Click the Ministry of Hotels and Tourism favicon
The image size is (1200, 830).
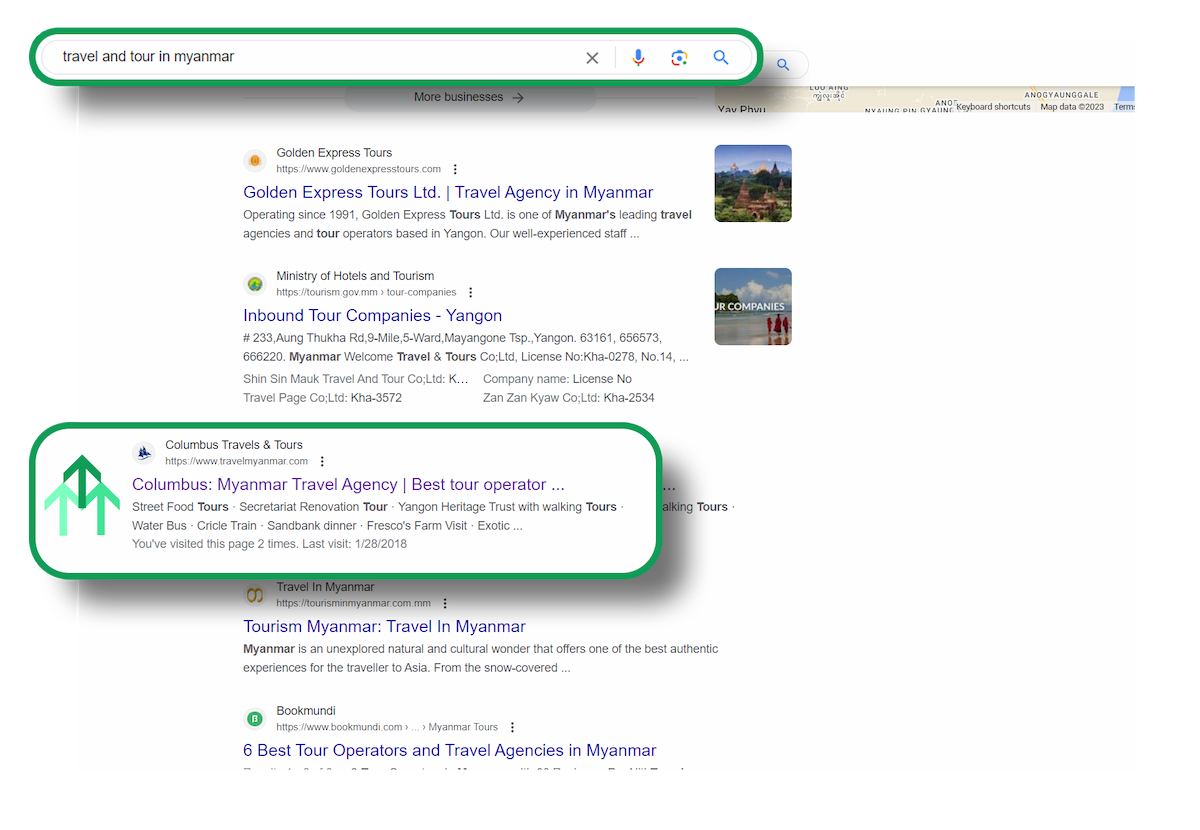(255, 284)
